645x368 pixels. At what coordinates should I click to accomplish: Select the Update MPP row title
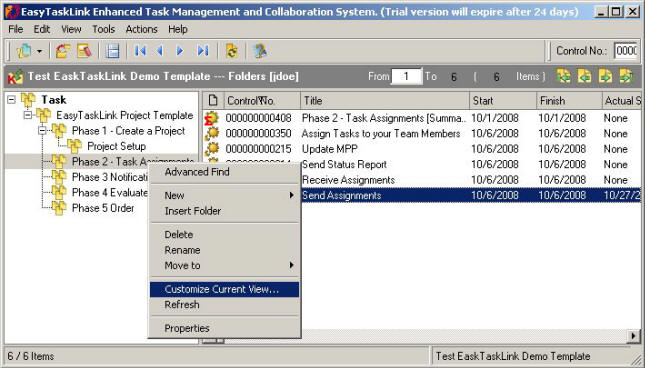click(x=329, y=149)
